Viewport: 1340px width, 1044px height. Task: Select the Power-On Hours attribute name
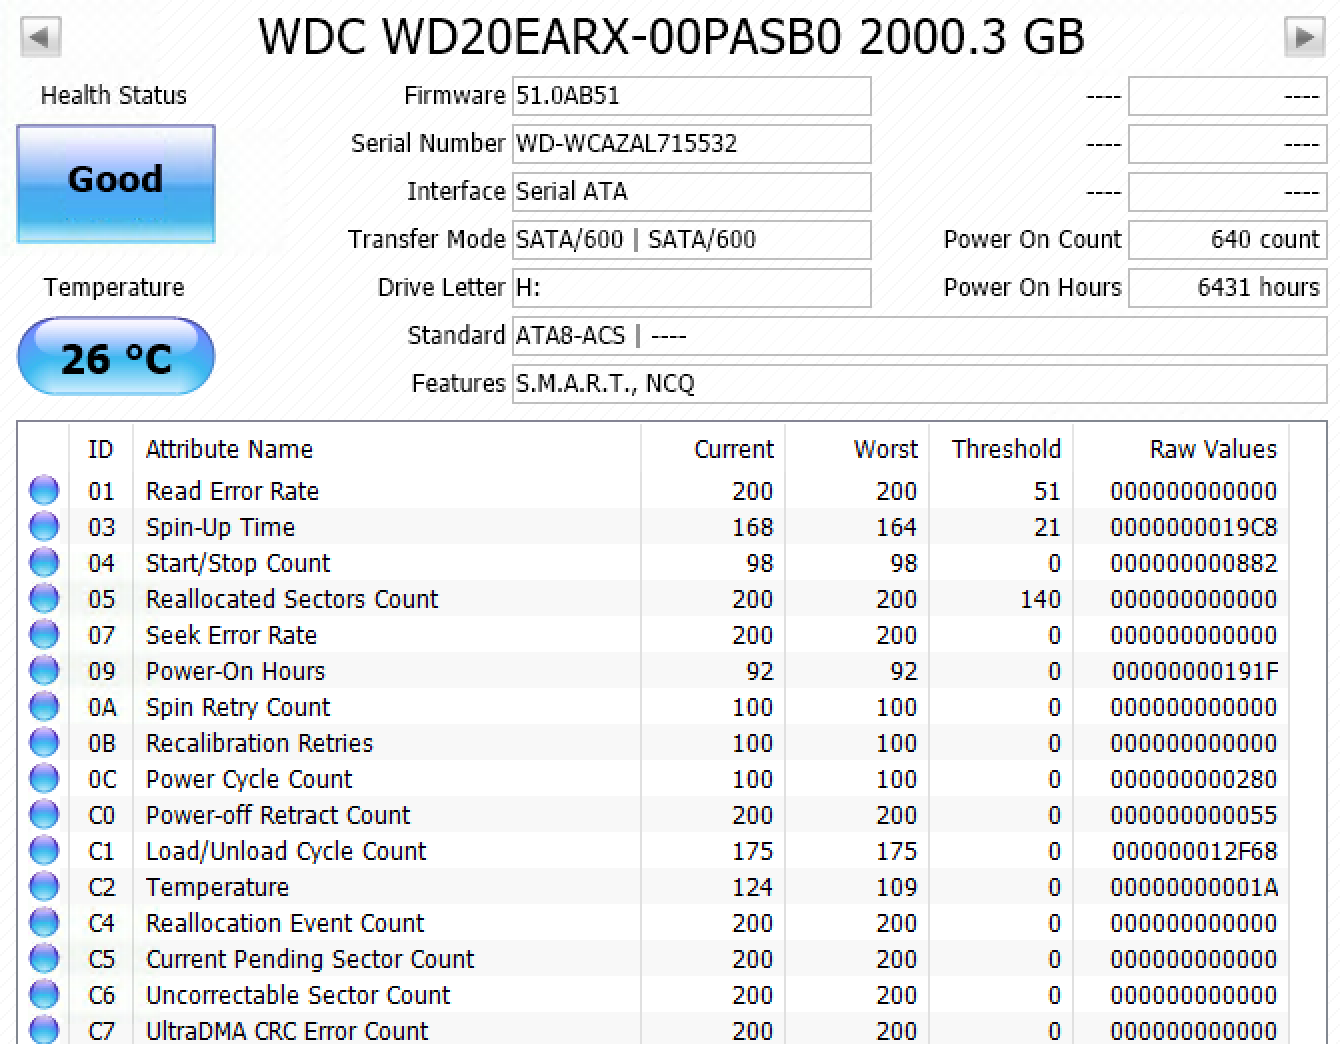[235, 671]
